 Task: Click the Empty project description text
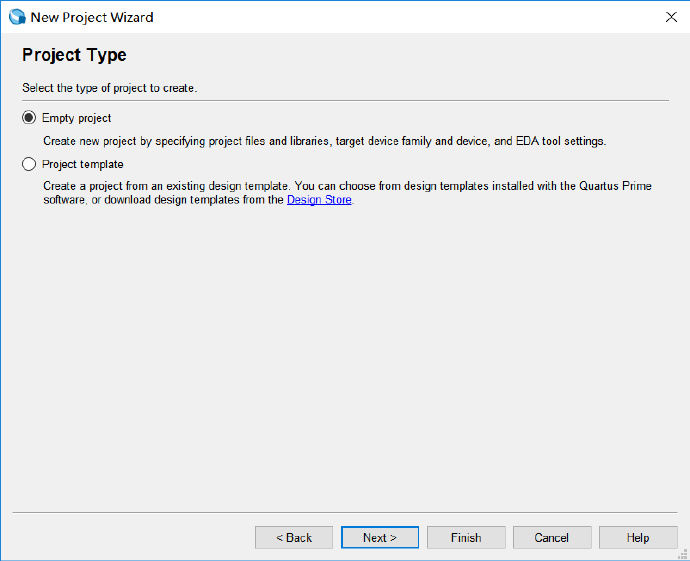pos(324,141)
